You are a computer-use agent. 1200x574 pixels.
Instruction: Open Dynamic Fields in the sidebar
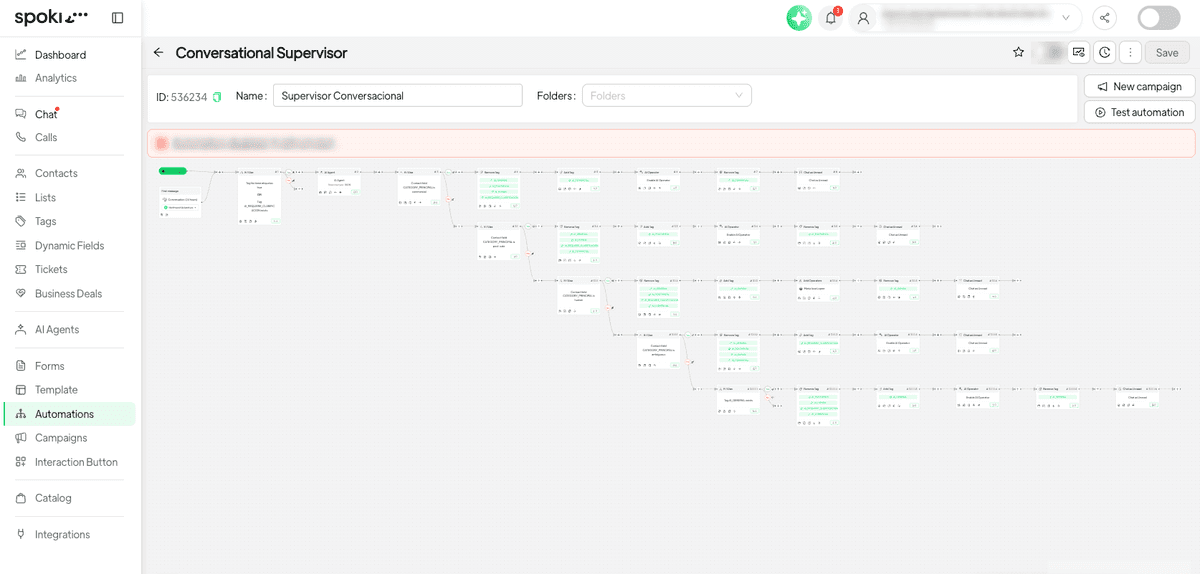tap(68, 245)
